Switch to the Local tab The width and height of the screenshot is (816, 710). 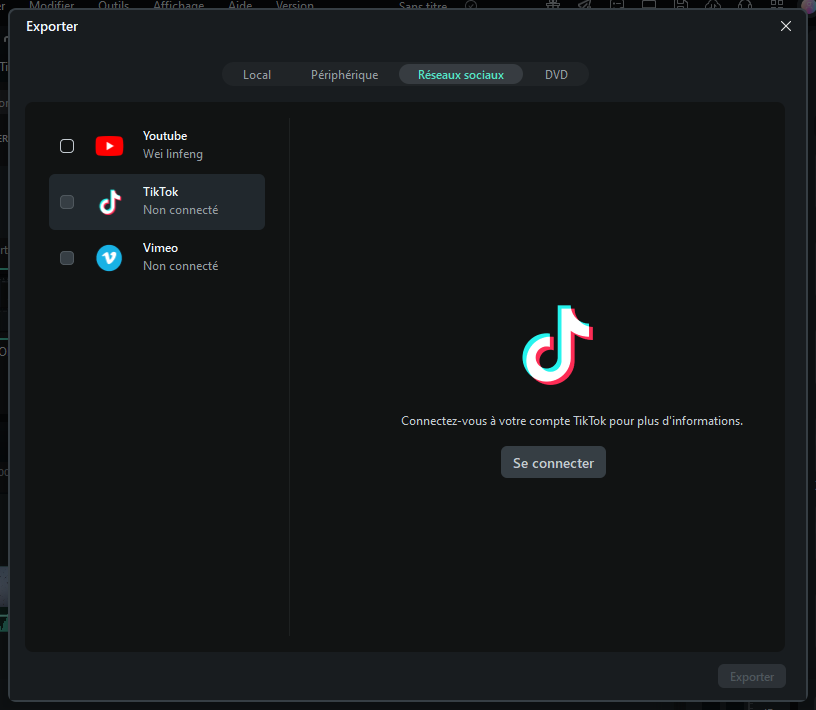257,74
